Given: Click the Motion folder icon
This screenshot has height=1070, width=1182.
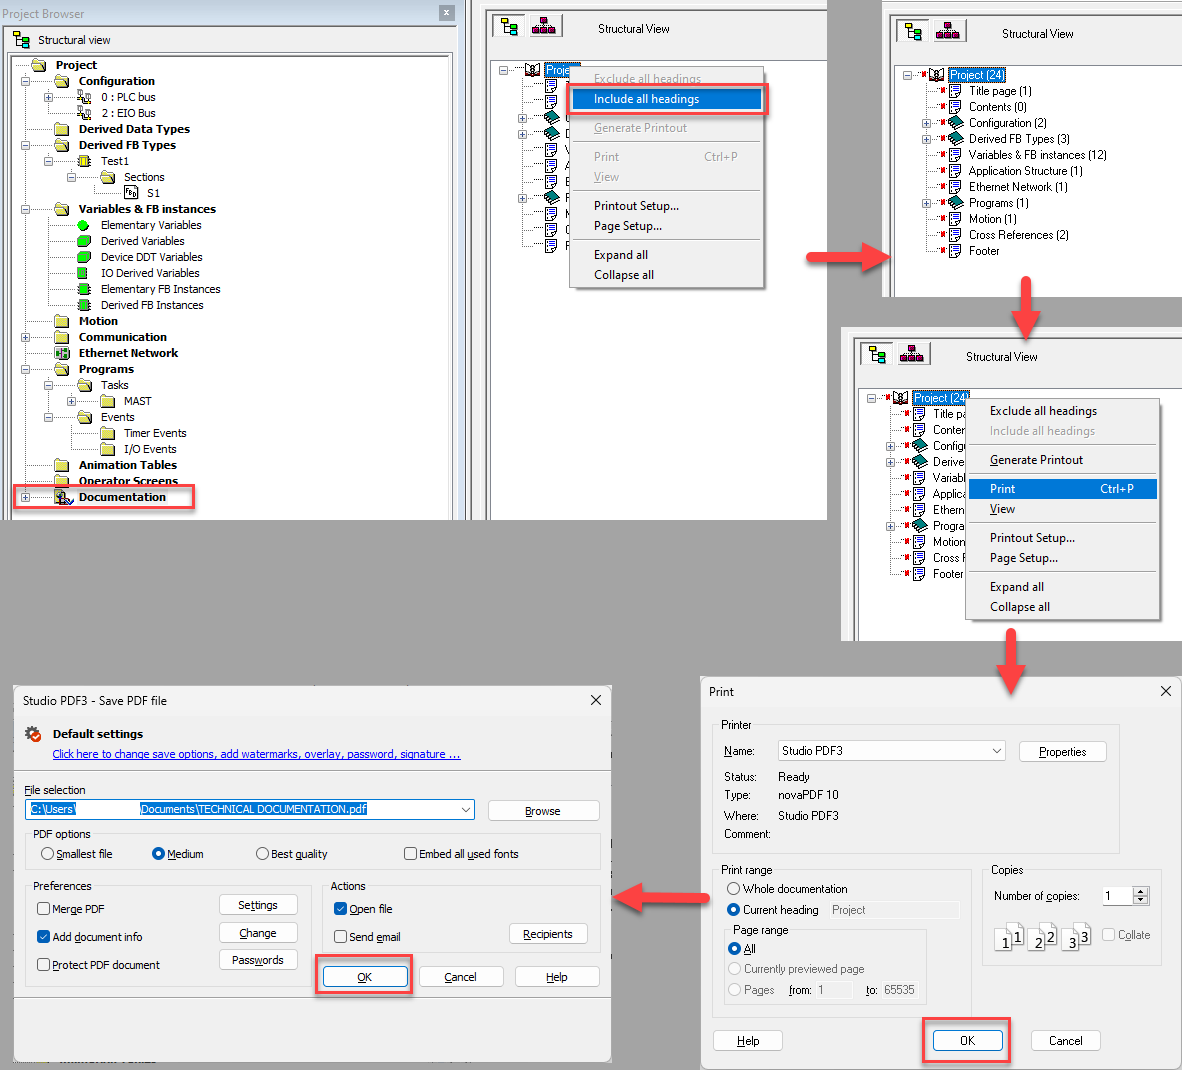Looking at the screenshot, I should tap(63, 321).
